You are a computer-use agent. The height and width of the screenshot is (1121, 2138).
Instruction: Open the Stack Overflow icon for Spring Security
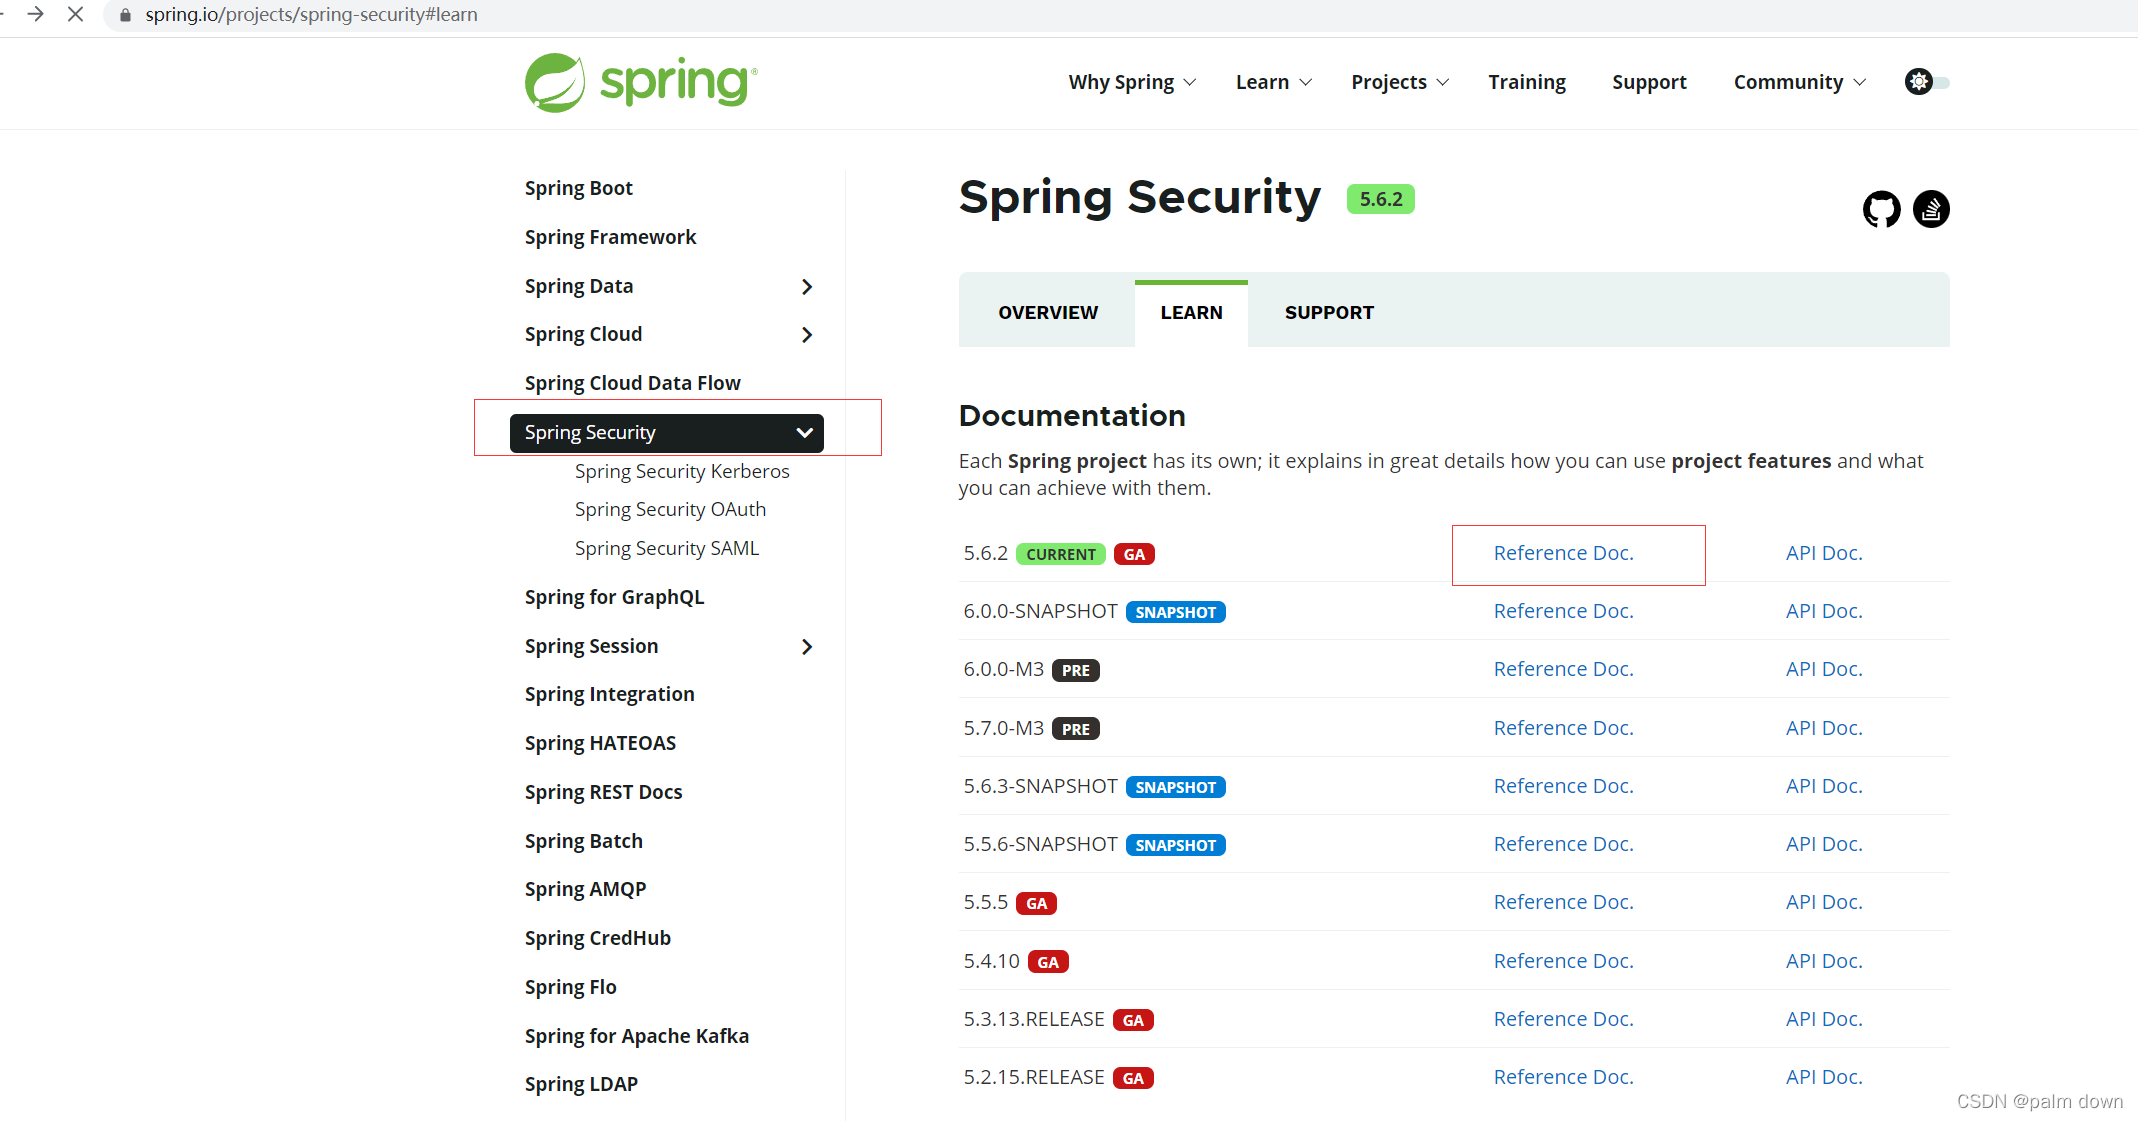(x=1931, y=209)
